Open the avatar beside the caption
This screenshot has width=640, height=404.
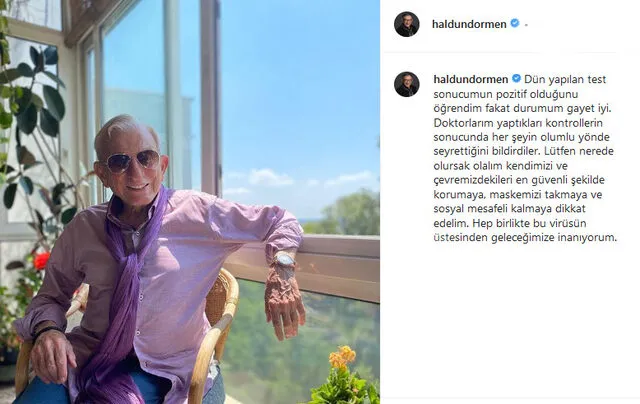pos(407,84)
